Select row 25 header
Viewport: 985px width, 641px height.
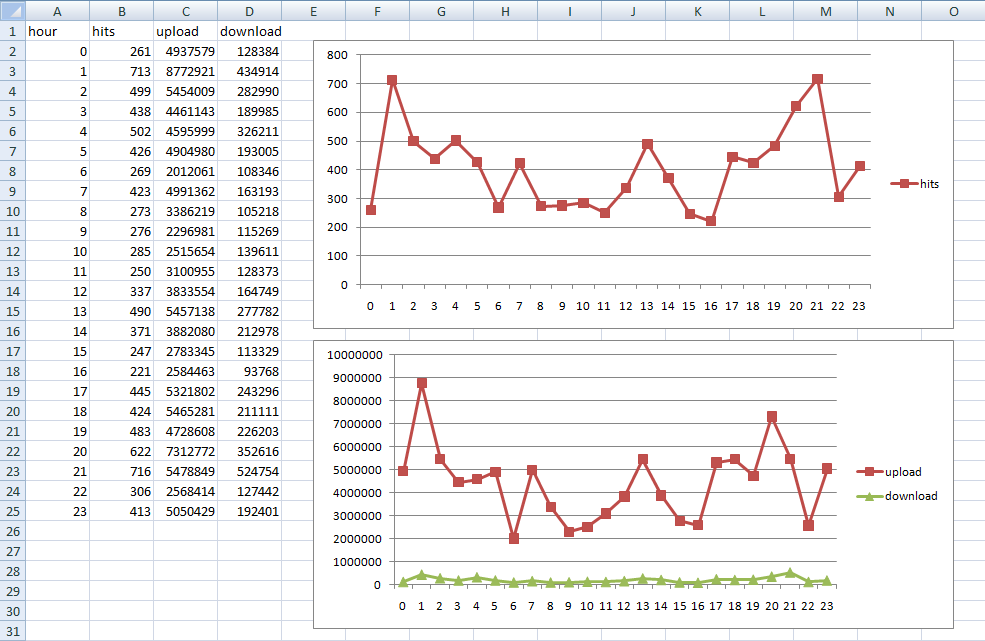click(x=11, y=511)
